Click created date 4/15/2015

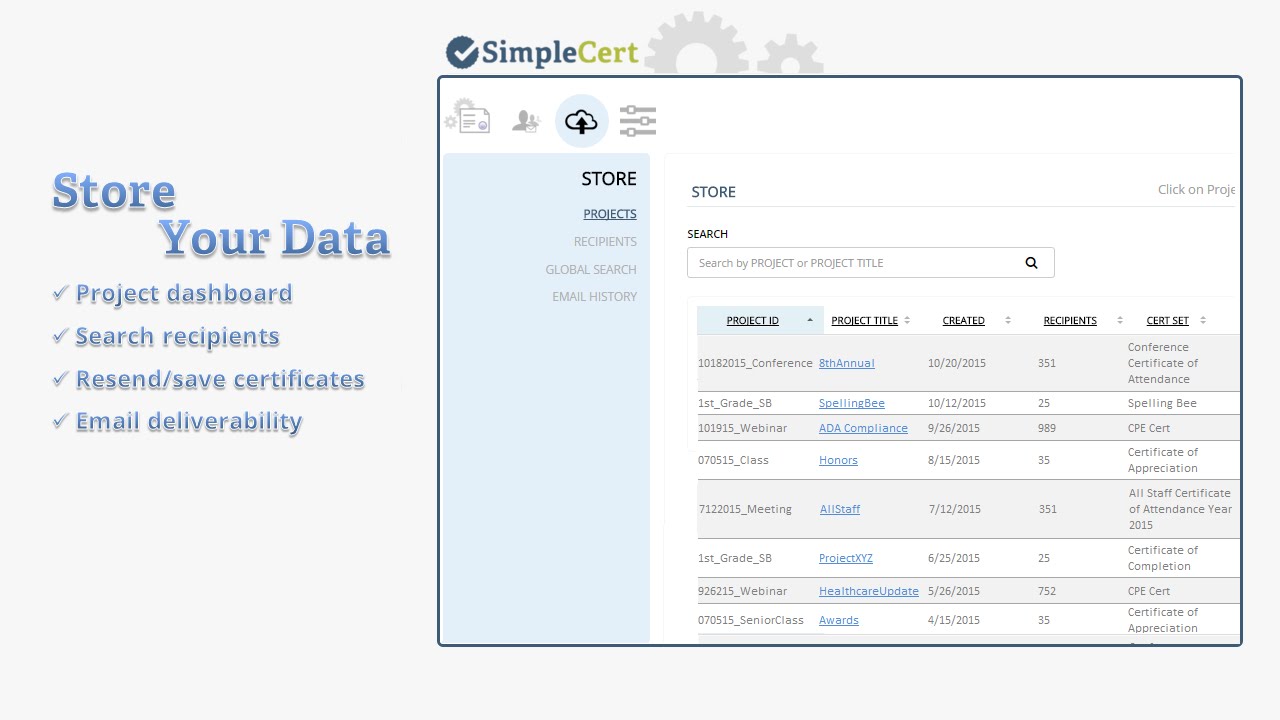point(954,620)
